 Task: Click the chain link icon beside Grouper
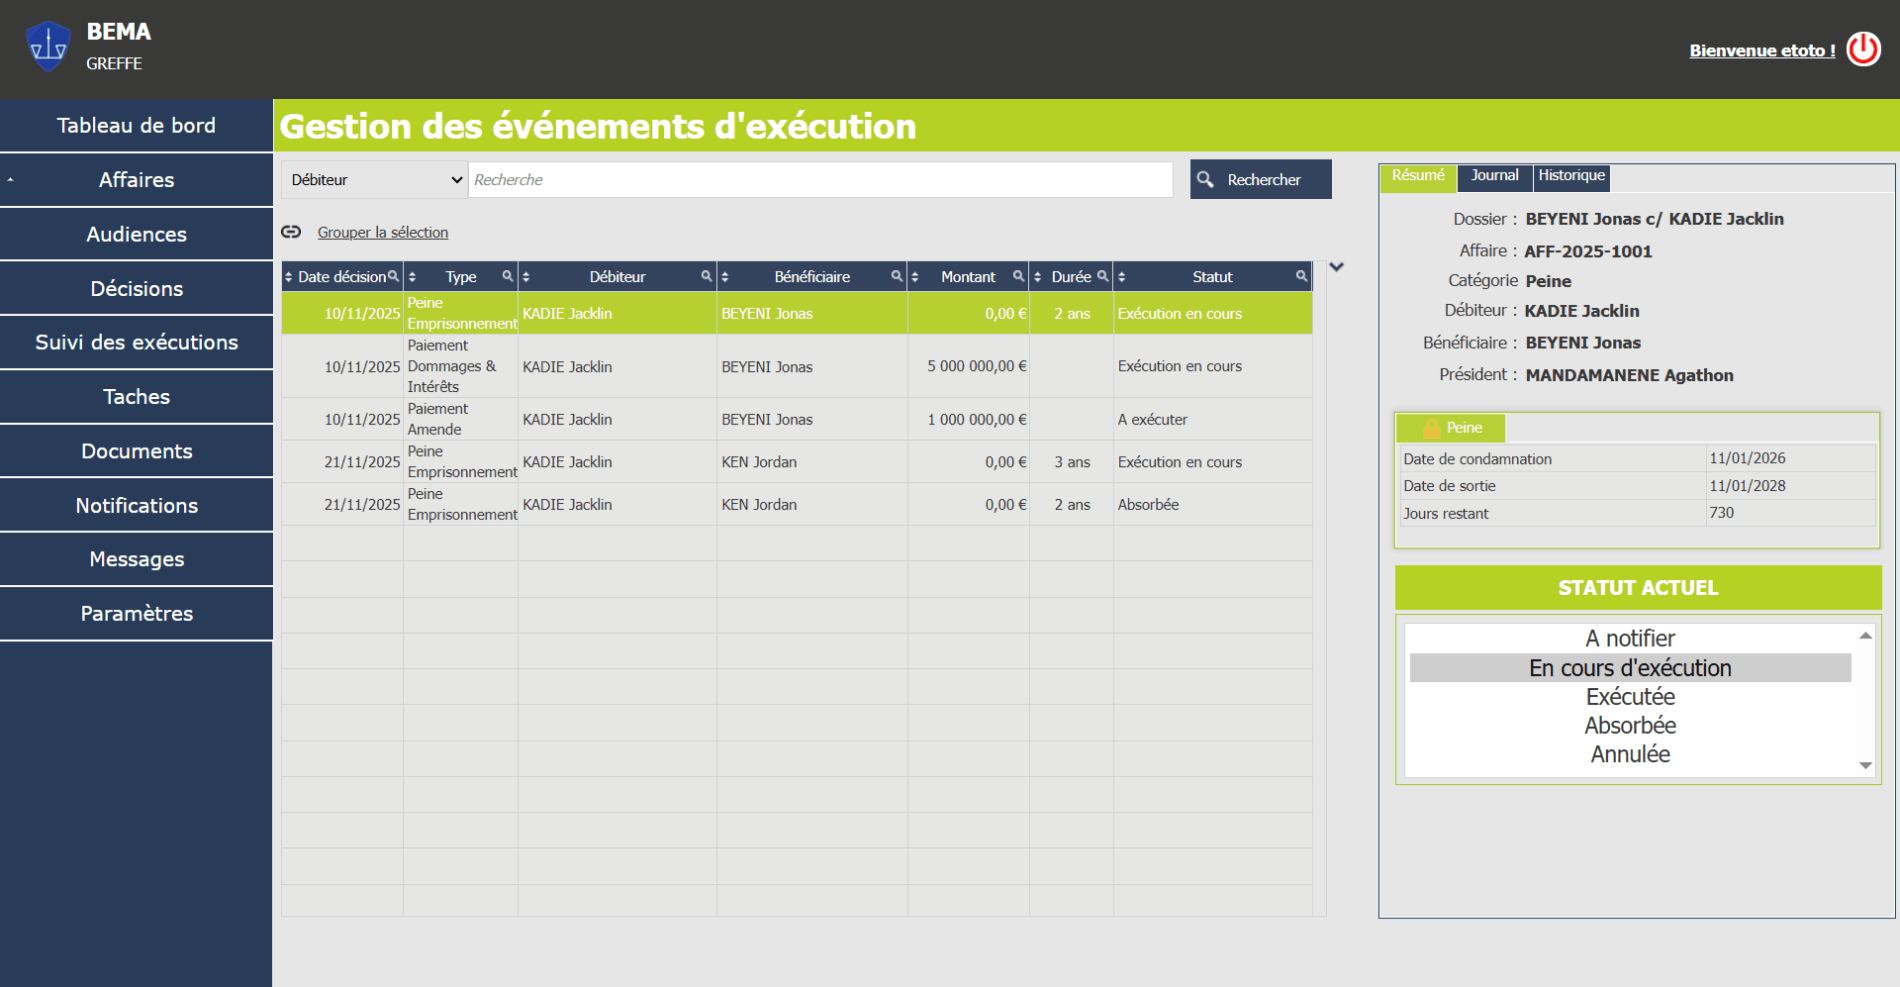click(291, 232)
